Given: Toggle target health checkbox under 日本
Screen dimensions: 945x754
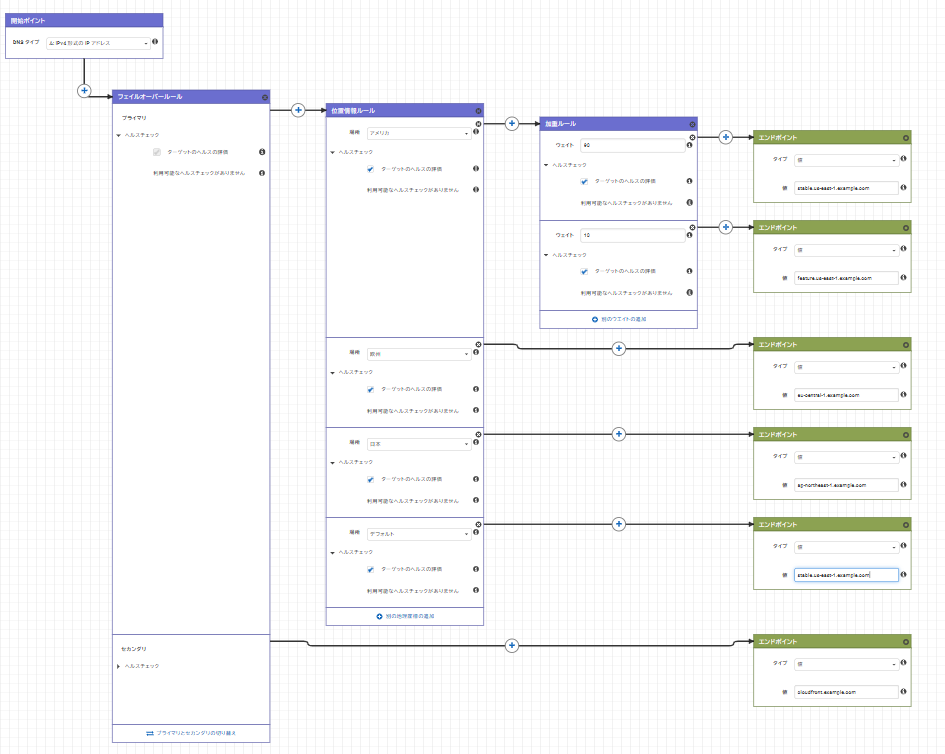Looking at the screenshot, I should 370,479.
